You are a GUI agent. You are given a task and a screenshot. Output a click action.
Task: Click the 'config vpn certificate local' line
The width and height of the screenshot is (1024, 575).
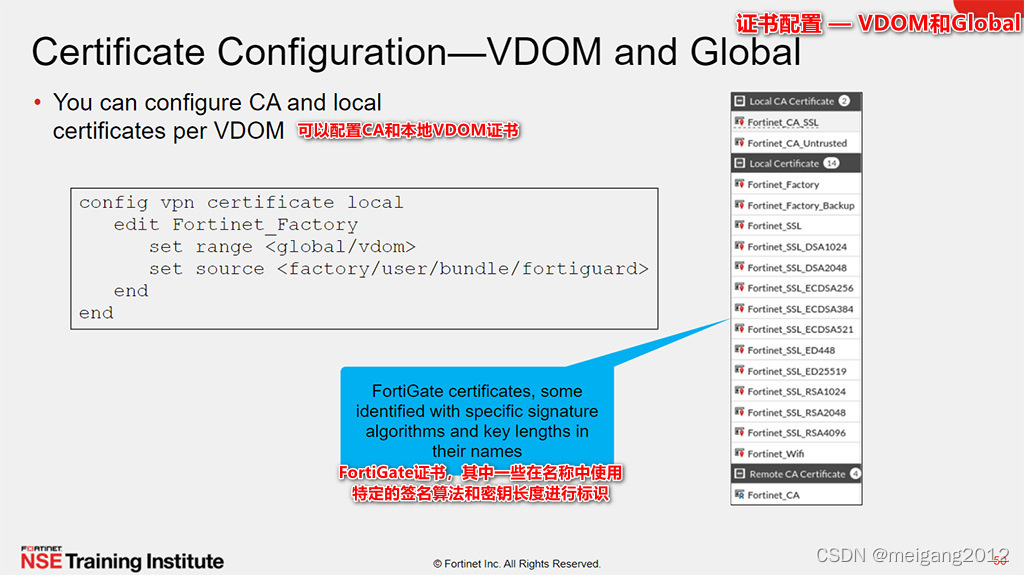click(x=241, y=203)
